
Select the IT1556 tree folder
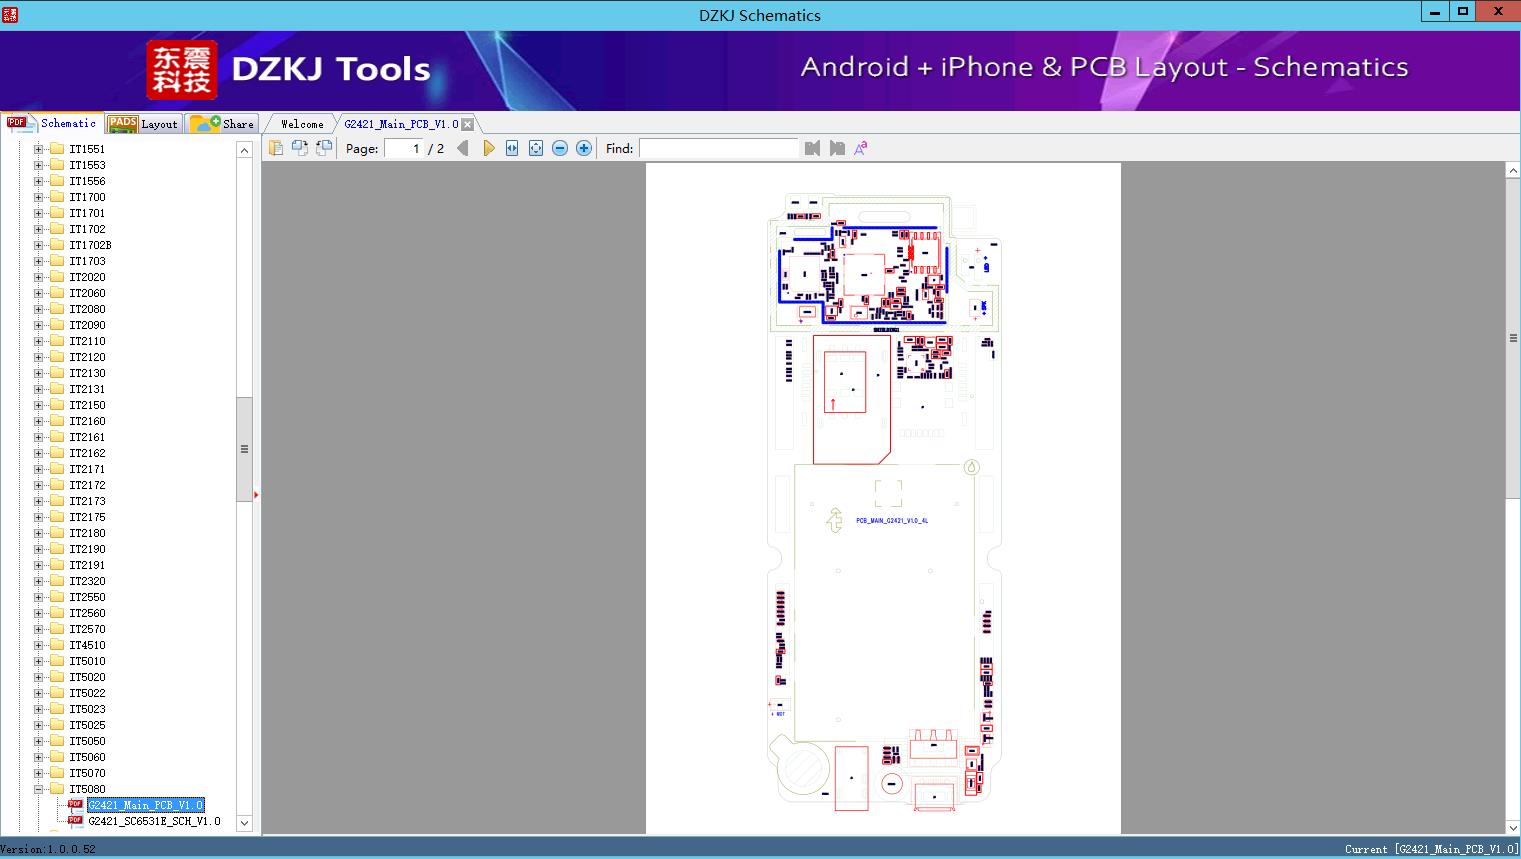coord(87,181)
